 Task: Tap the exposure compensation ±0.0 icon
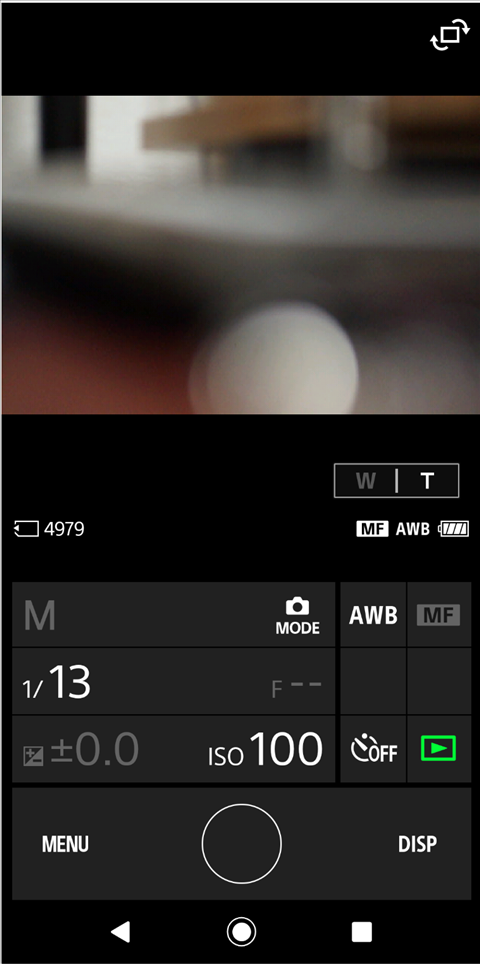[x=33, y=755]
